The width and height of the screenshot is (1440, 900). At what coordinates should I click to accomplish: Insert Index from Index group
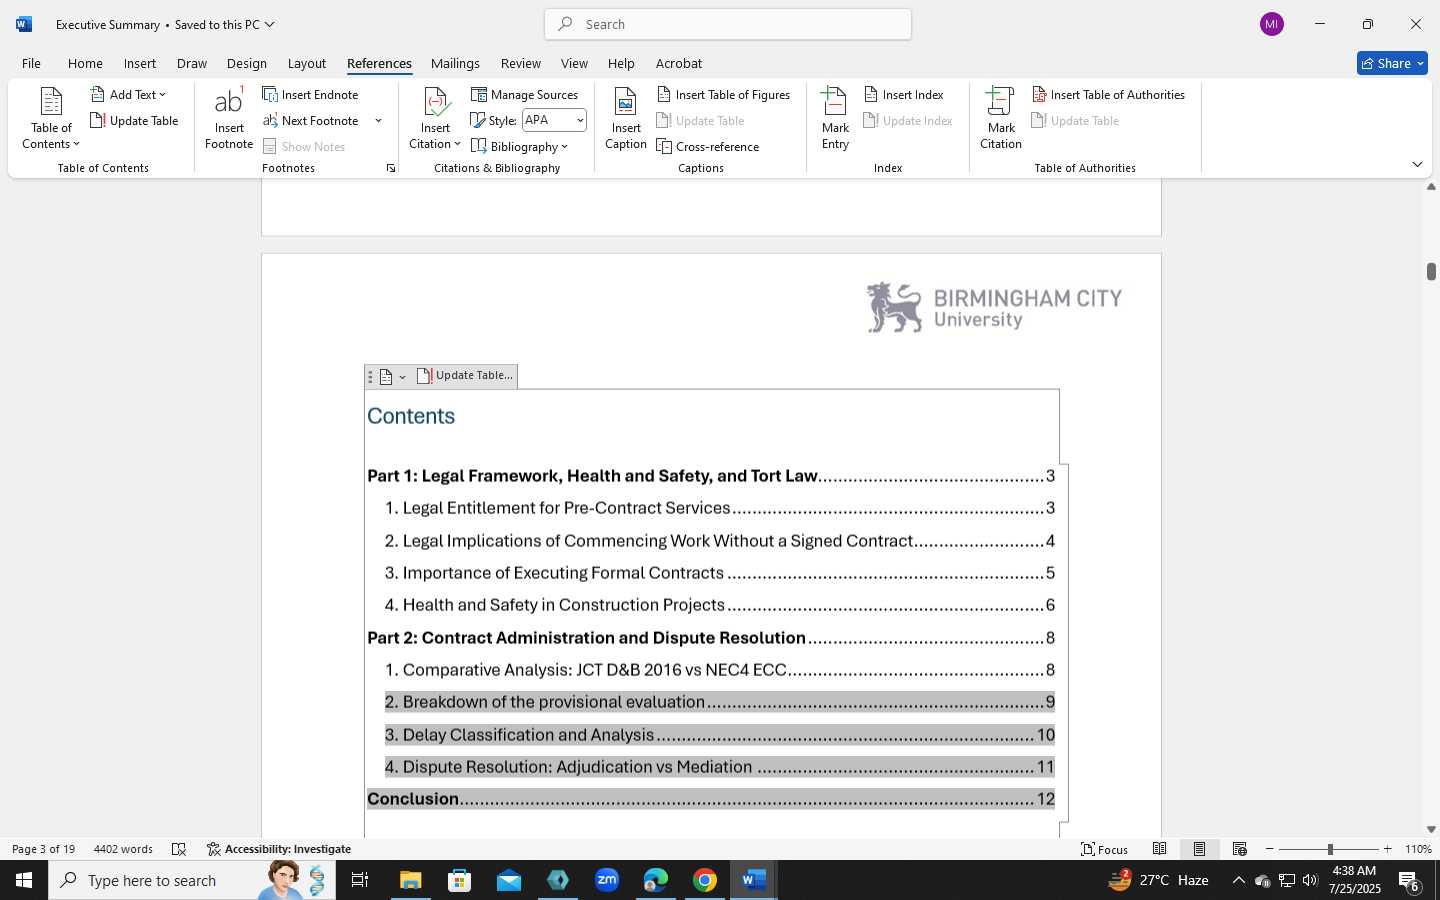click(x=904, y=94)
